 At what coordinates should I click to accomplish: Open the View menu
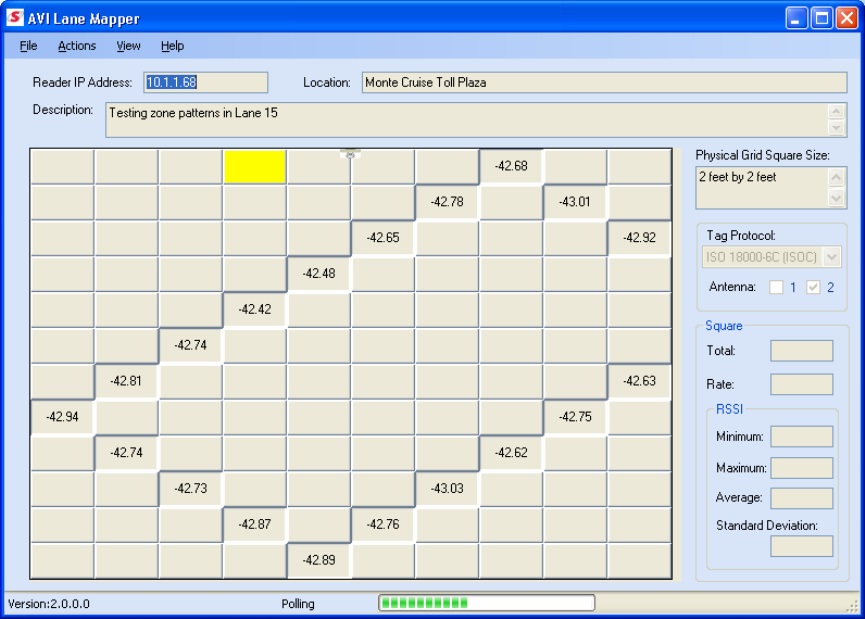pos(128,46)
